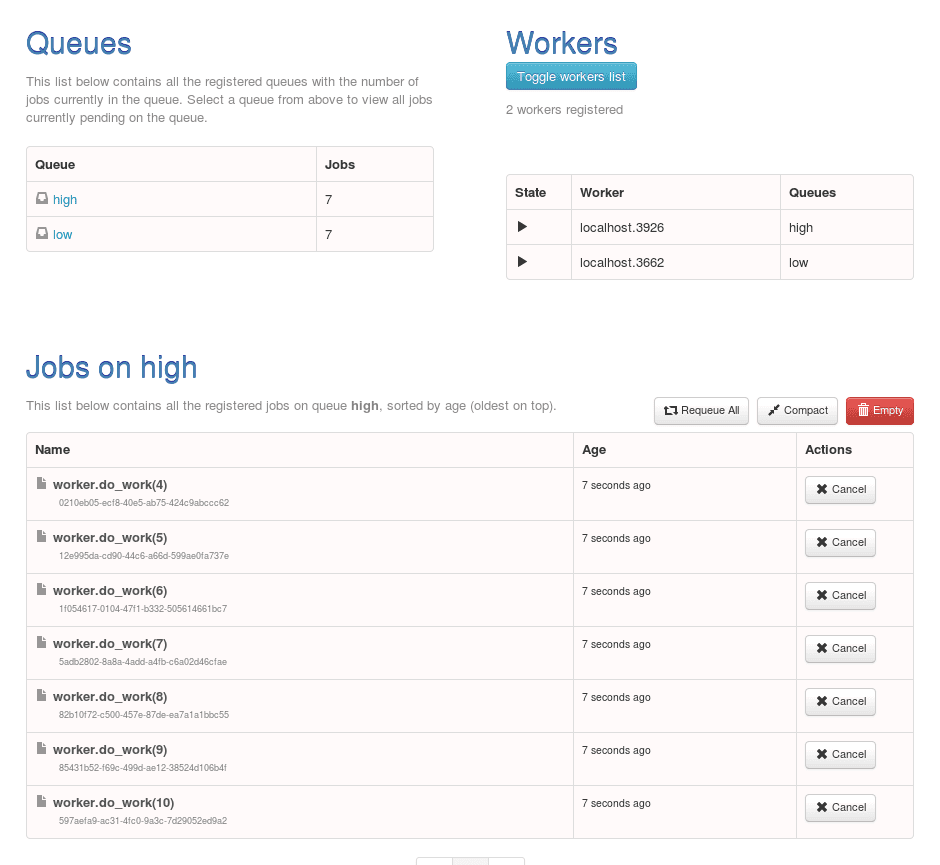Cancel job worker.do_work(8)
Image resolution: width=940 pixels, height=865 pixels.
click(840, 701)
